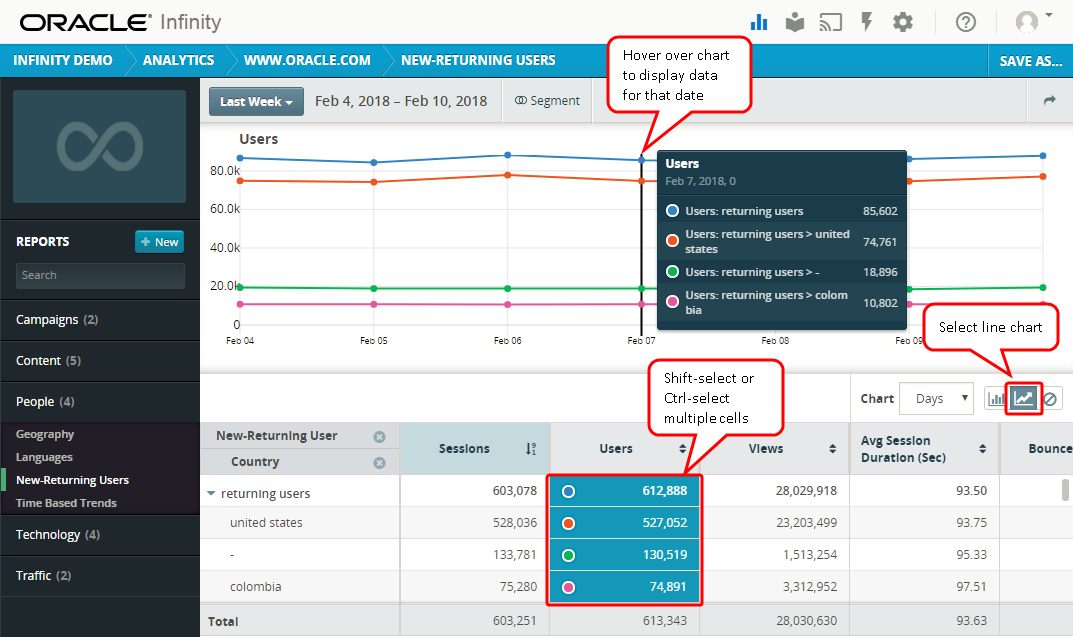1073x637 pixels.
Task: Sort by Avg Session Duration arrows
Action: [x=983, y=449]
